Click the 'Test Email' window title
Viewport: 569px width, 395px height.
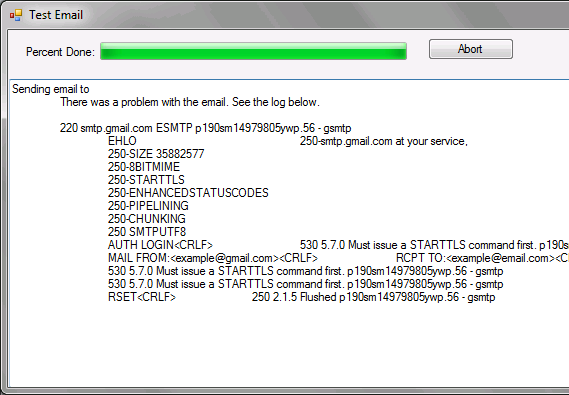coord(56,15)
